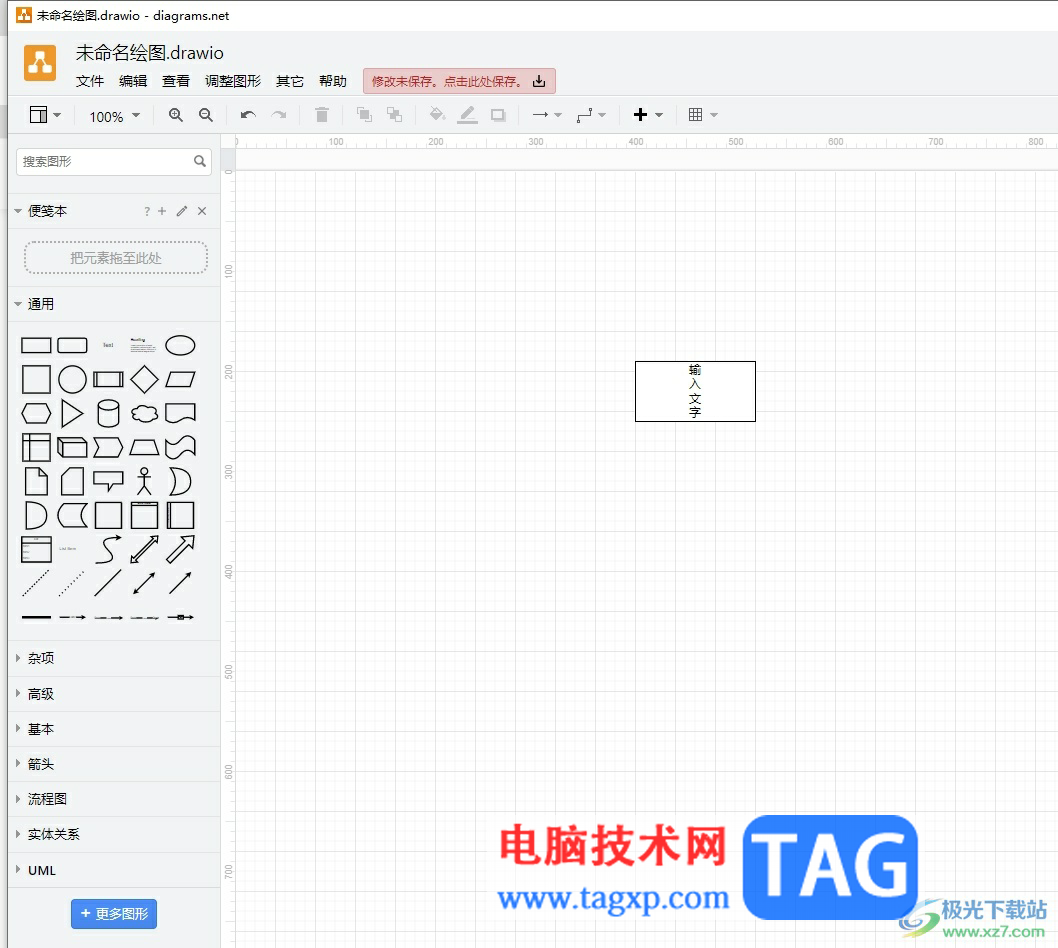The height and width of the screenshot is (948, 1058).
Task: Click the delete trash icon
Action: 322,115
